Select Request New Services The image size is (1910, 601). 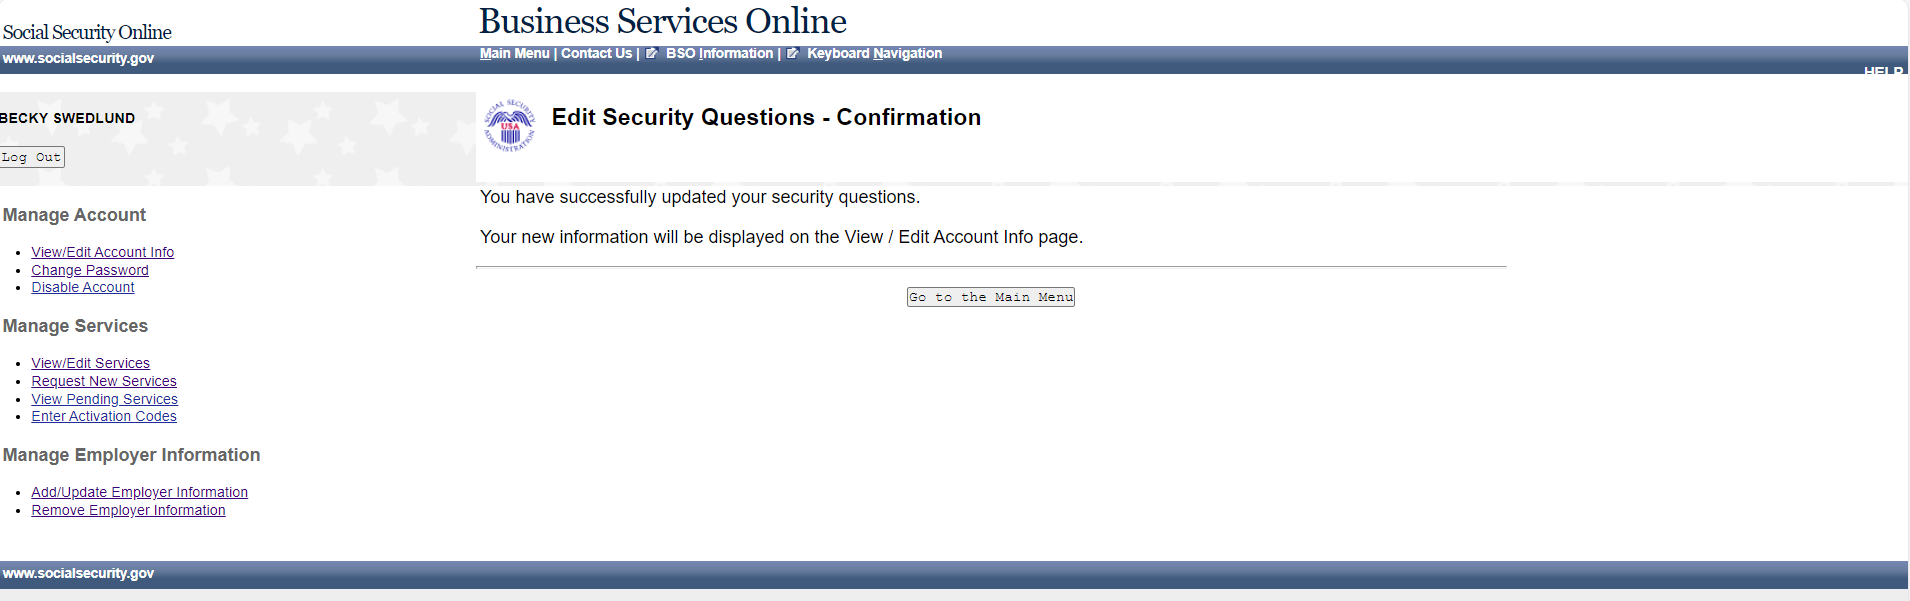(104, 382)
